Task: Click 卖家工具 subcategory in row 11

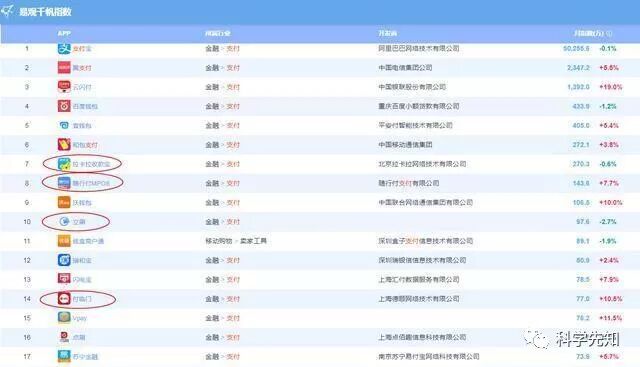Action: (253, 241)
